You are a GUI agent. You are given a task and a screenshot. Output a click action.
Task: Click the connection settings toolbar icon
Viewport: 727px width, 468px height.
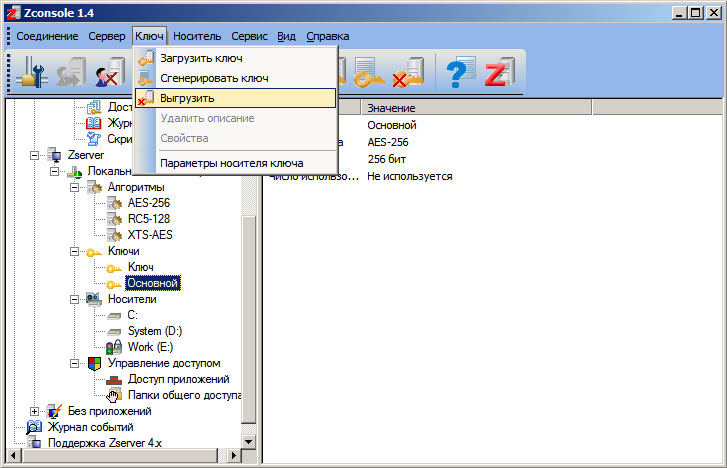pos(32,72)
